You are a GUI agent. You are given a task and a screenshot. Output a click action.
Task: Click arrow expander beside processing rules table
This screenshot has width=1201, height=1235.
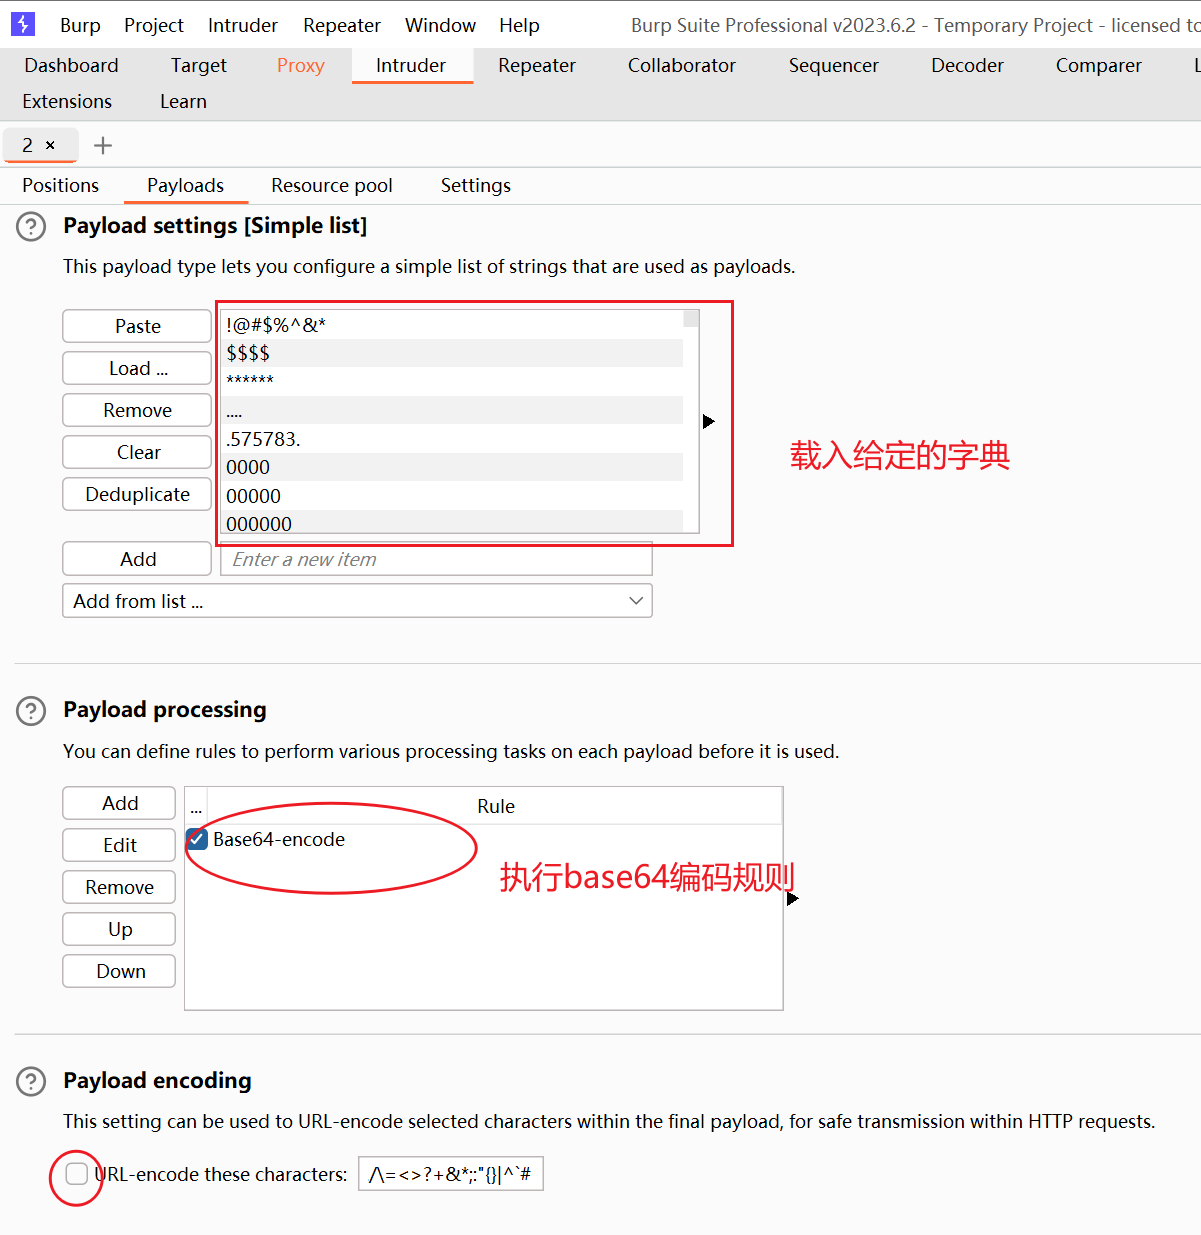click(793, 899)
